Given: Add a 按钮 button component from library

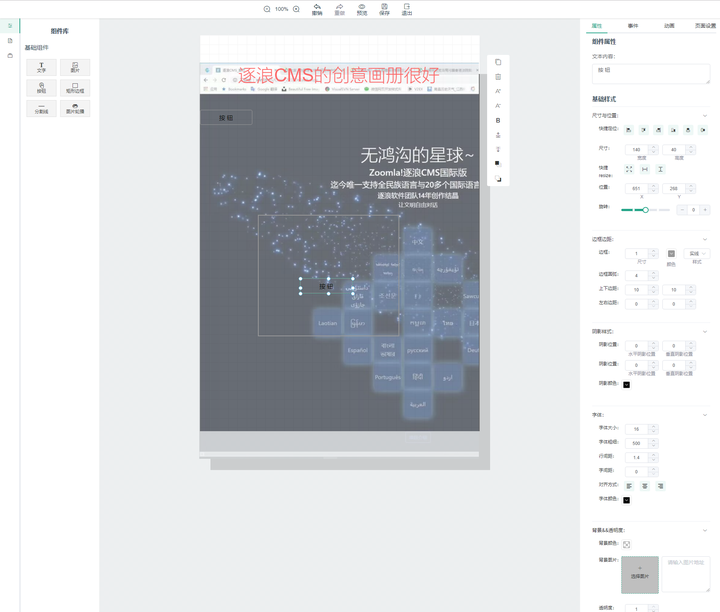Looking at the screenshot, I should pos(41,88).
